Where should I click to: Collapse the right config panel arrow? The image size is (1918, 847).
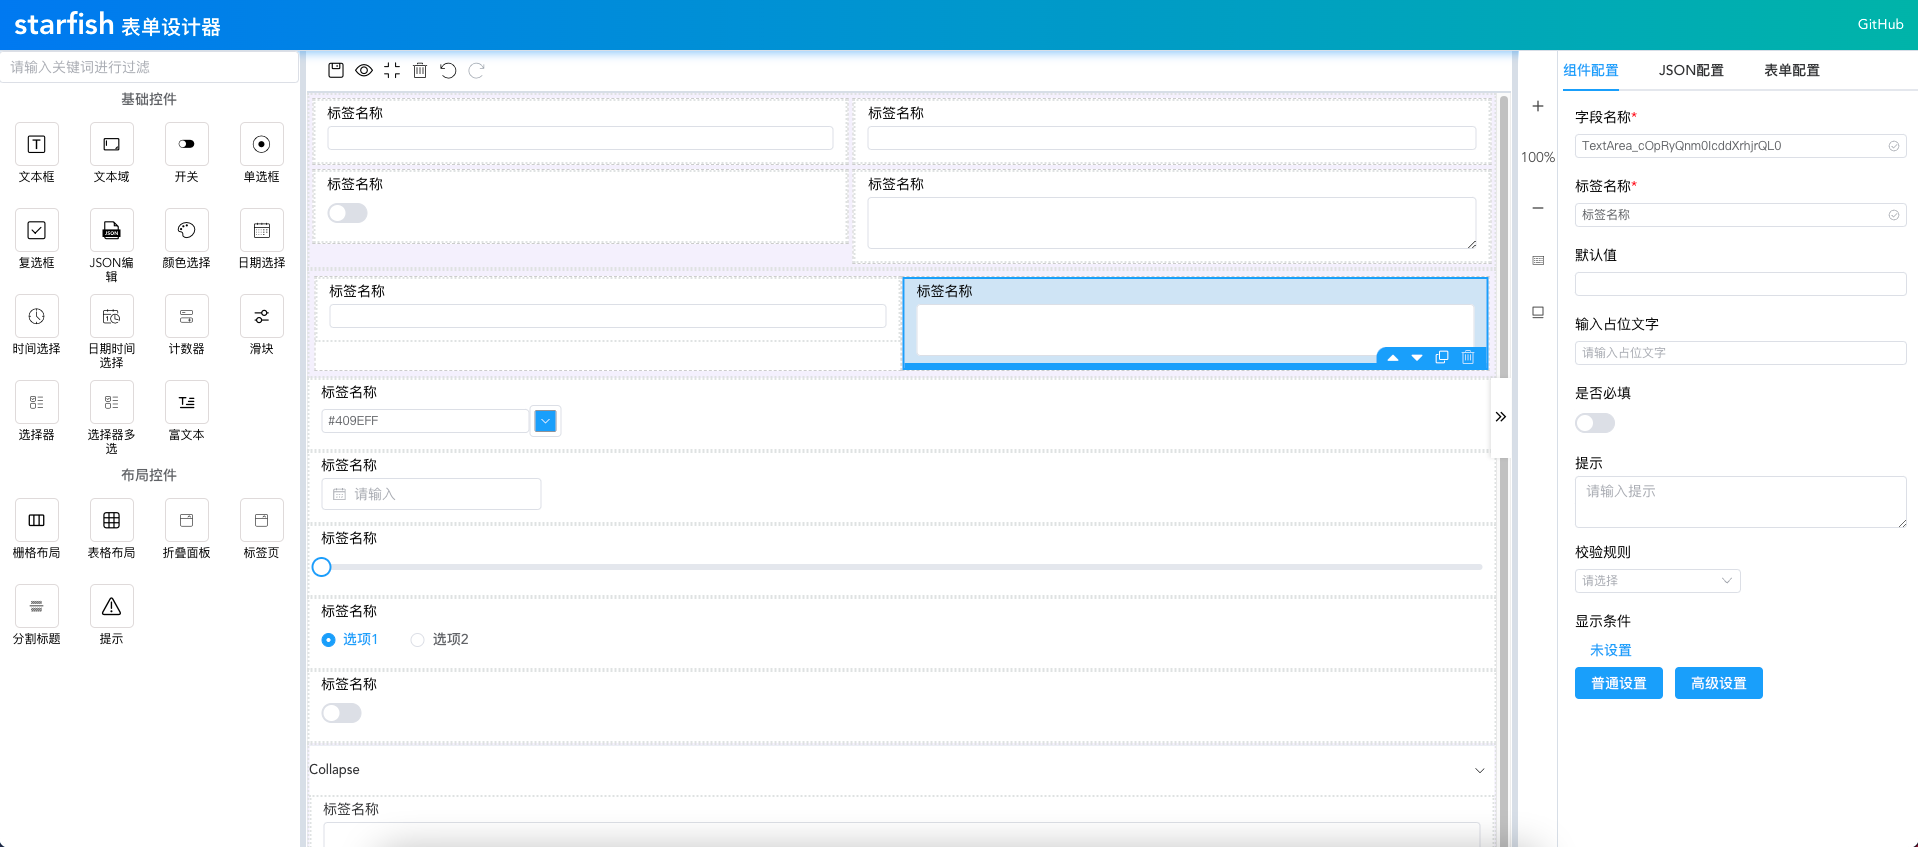pos(1500,417)
